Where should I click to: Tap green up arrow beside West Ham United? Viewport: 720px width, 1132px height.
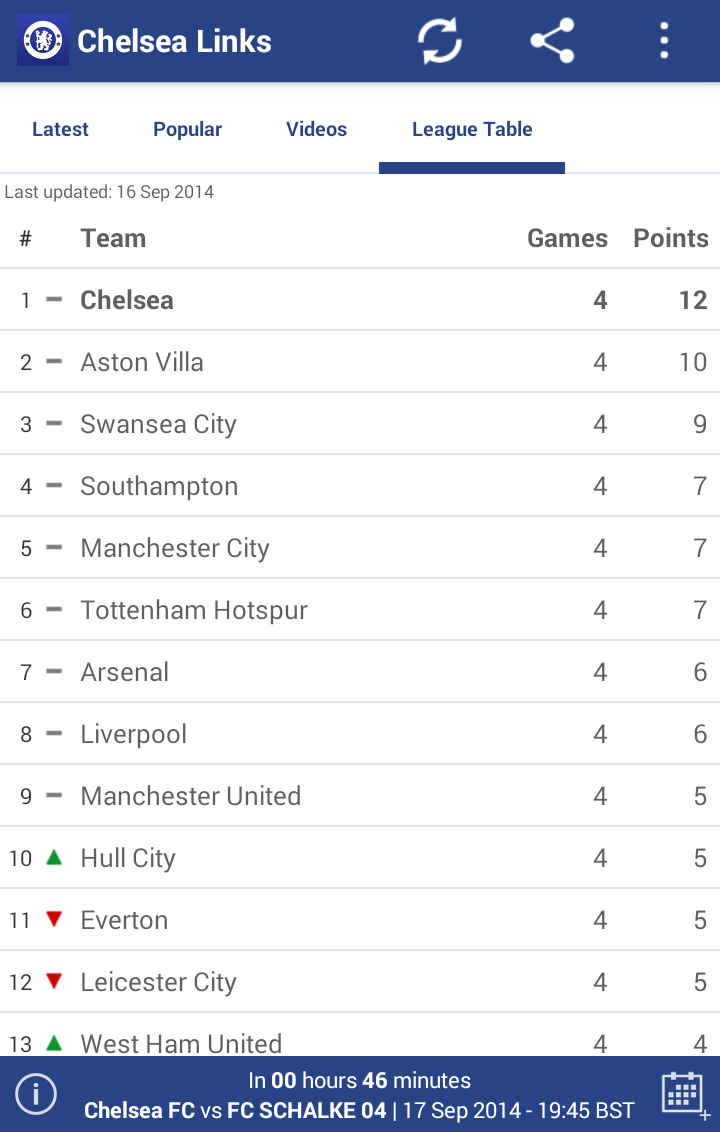tap(54, 1043)
